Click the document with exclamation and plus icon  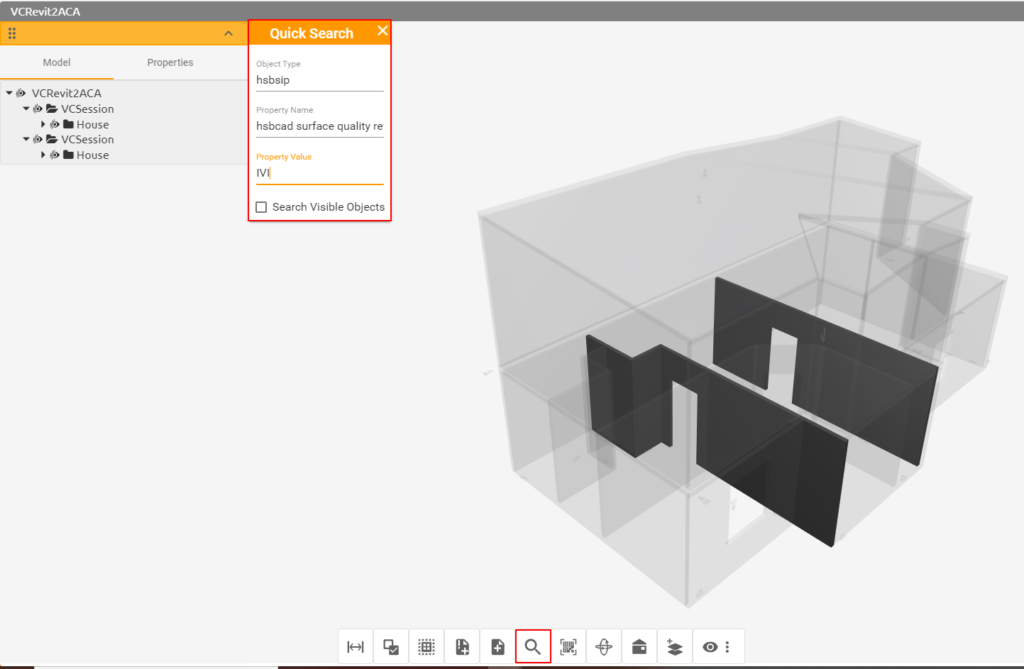pos(462,647)
